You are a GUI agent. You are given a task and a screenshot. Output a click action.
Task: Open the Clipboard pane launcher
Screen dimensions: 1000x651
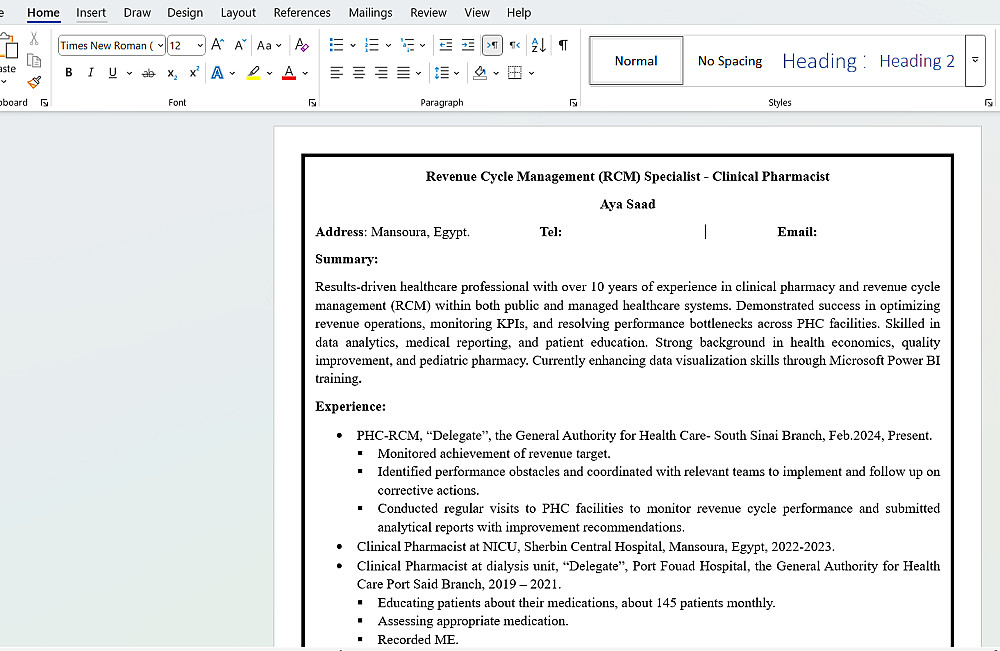pyautogui.click(x=44, y=103)
